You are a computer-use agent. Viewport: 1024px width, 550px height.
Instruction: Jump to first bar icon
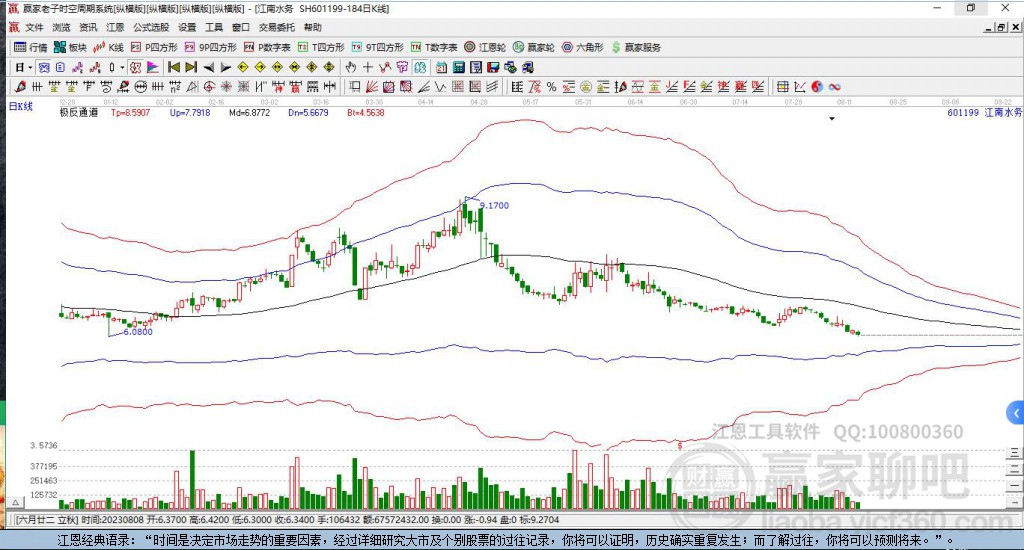pyautogui.click(x=174, y=67)
